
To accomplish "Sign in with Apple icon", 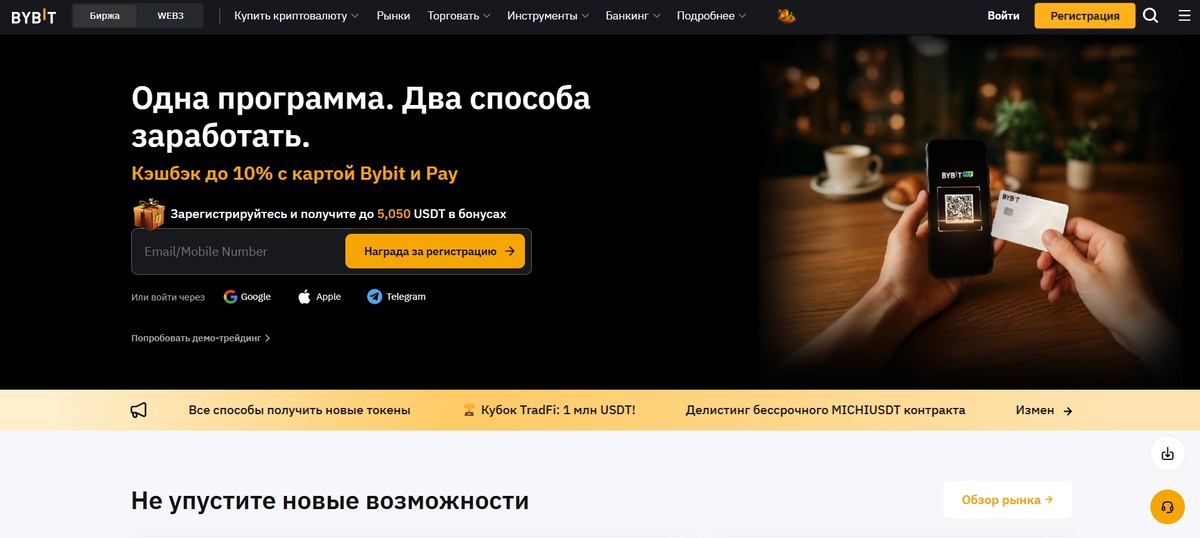I will (x=304, y=297).
